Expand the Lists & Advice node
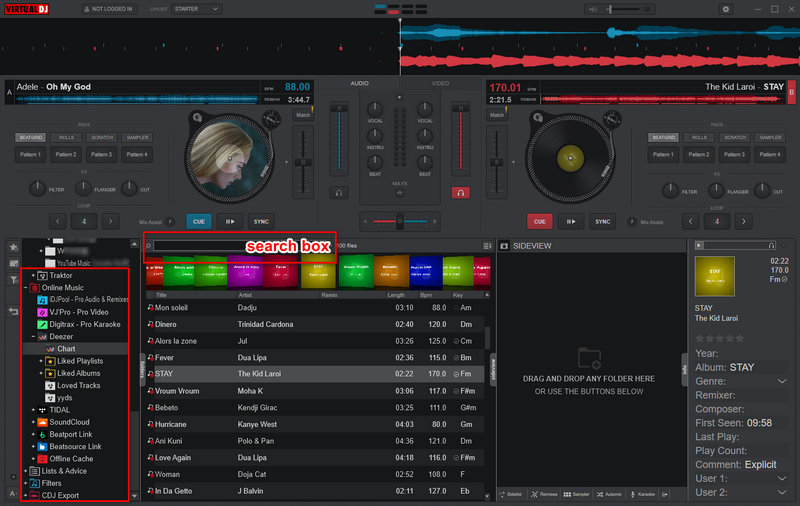Image resolution: width=800 pixels, height=506 pixels. tap(26, 471)
